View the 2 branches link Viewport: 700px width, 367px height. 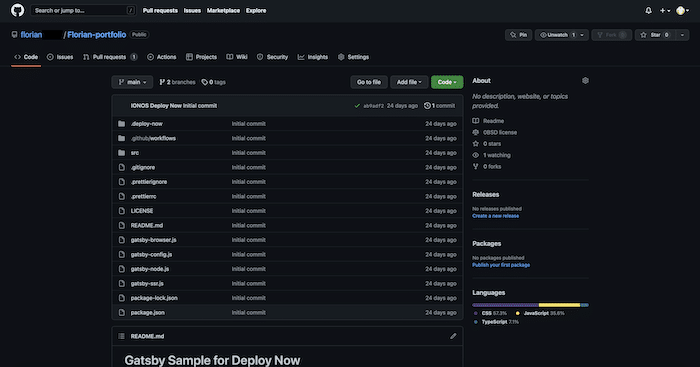click(x=177, y=82)
